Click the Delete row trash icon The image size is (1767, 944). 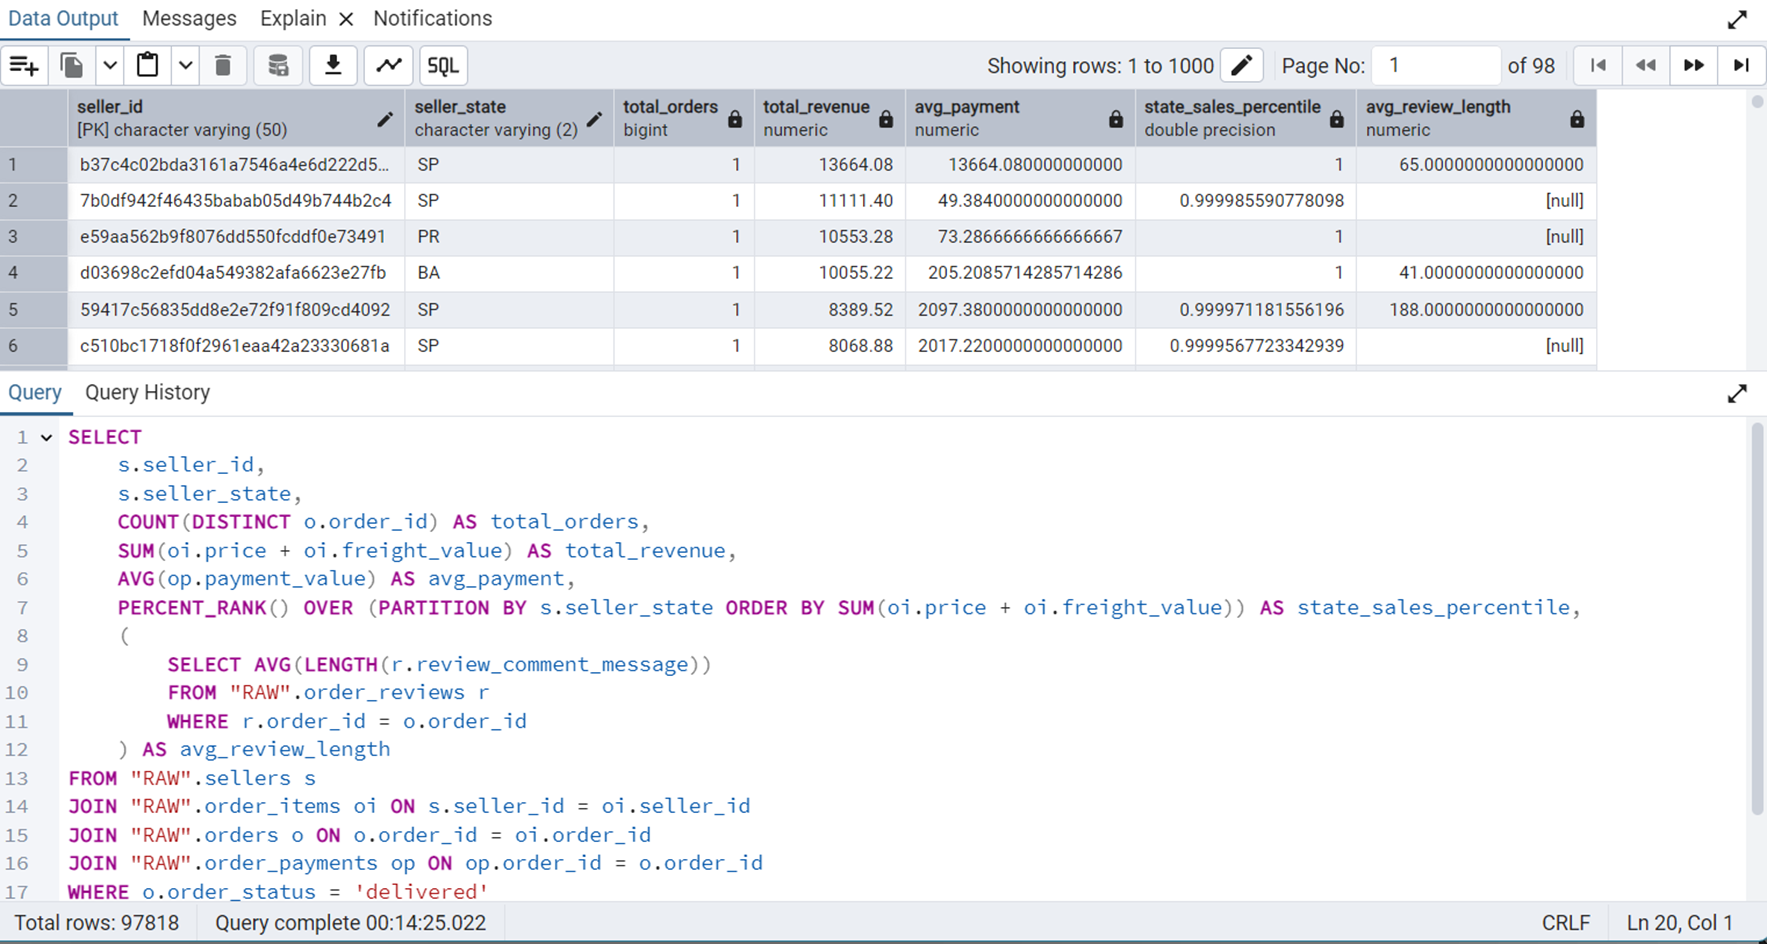223,66
